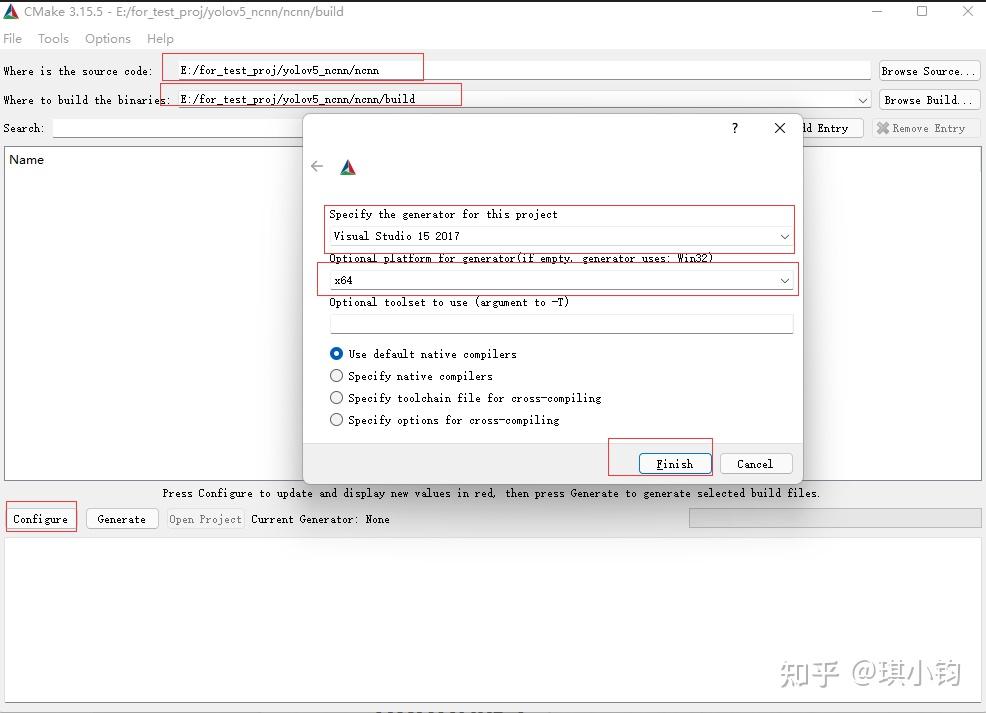Click the Remove Entry delete icon
This screenshot has height=713, width=986.
click(x=883, y=127)
